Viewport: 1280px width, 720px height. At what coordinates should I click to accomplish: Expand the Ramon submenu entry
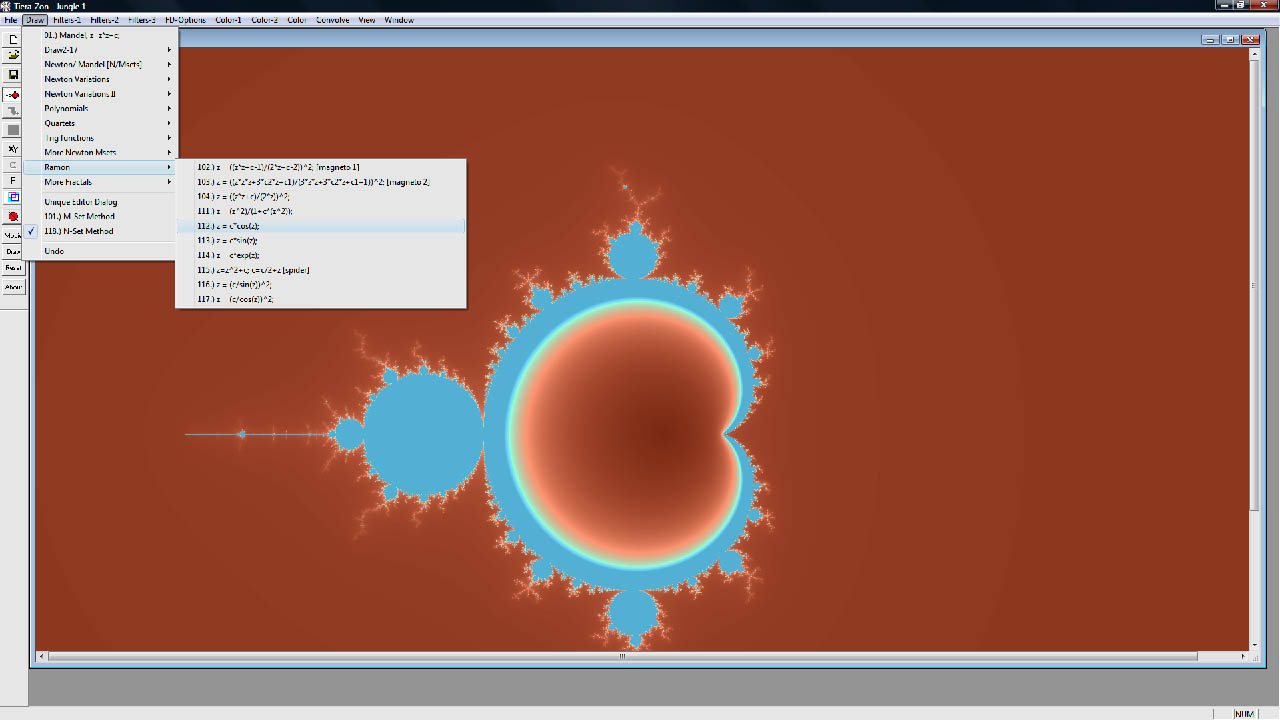(x=100, y=167)
